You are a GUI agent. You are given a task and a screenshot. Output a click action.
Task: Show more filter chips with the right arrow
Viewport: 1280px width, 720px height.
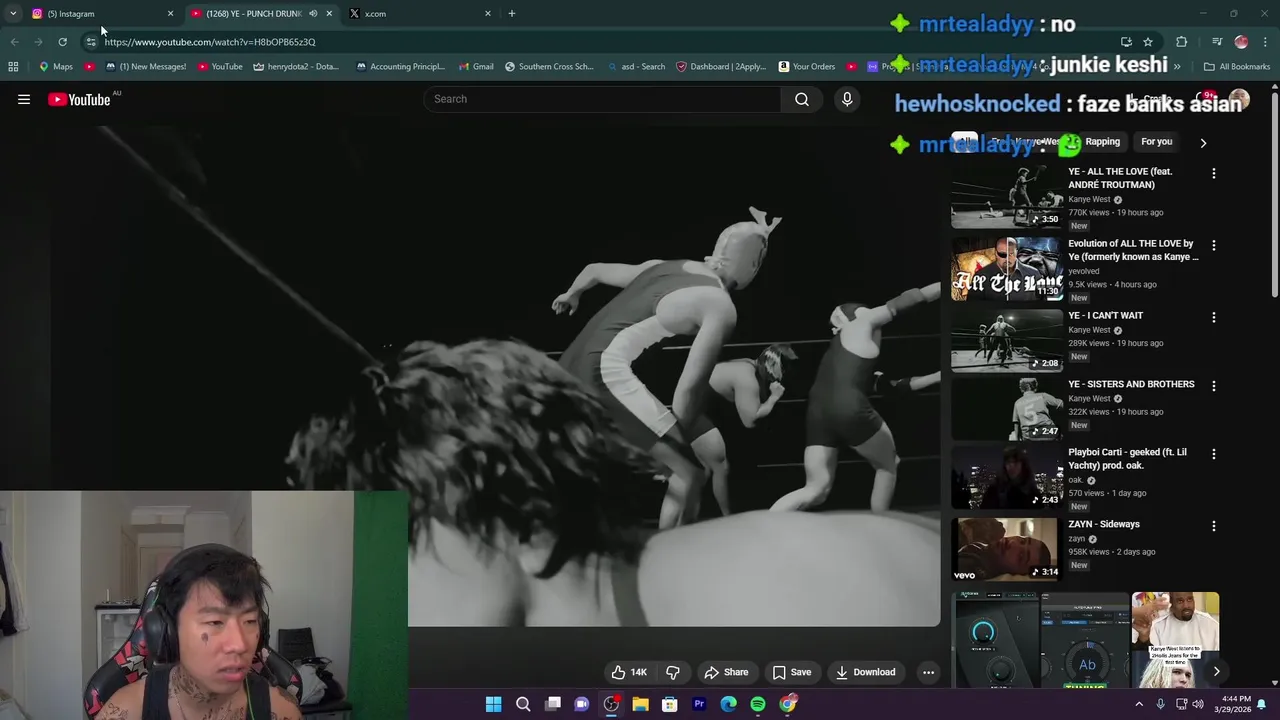(1203, 142)
